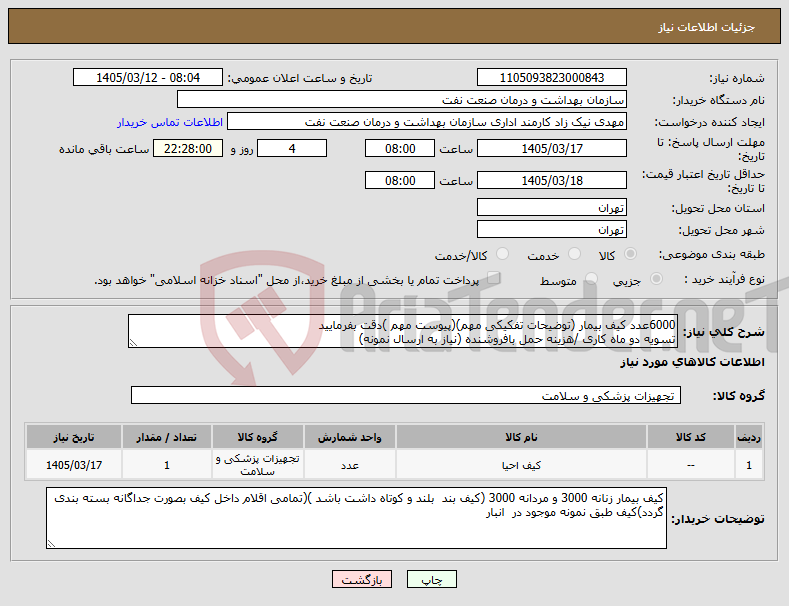Click the گروه کالا table column header
This screenshot has width=789, height=606.
(258, 437)
